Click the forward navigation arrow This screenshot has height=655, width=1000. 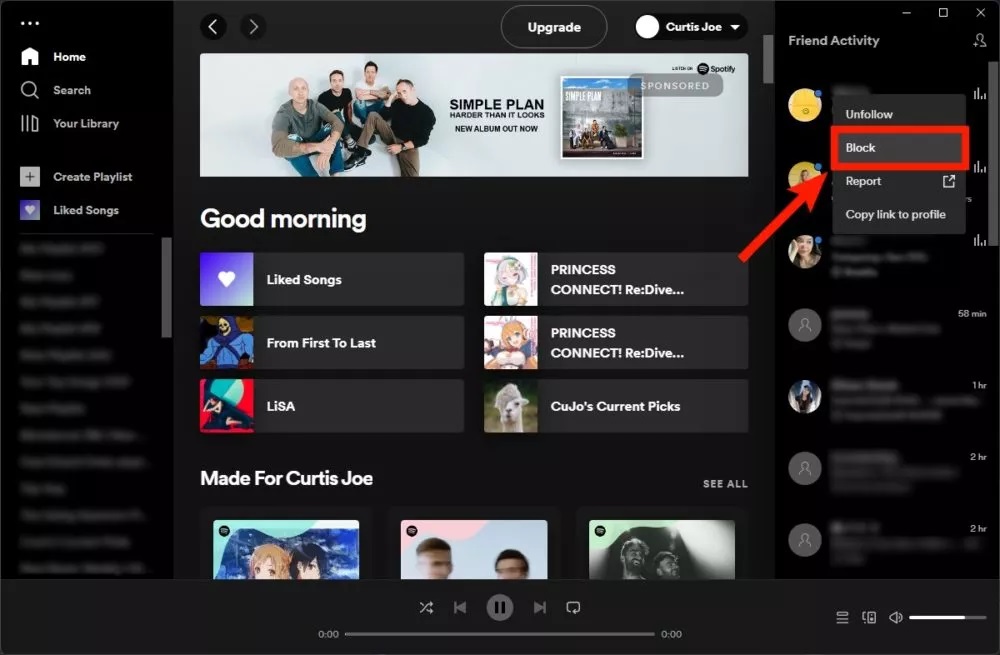(x=253, y=27)
